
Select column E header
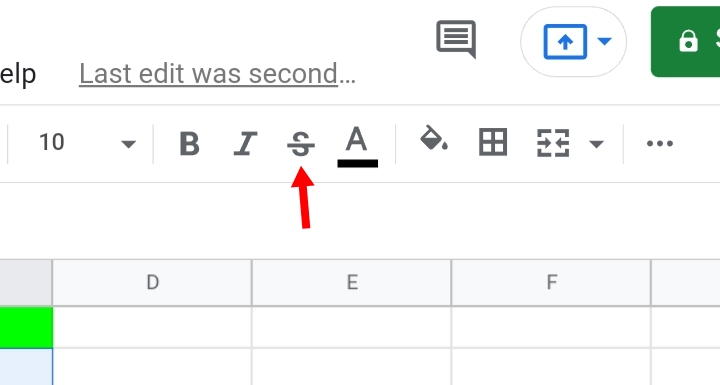pyautogui.click(x=352, y=282)
